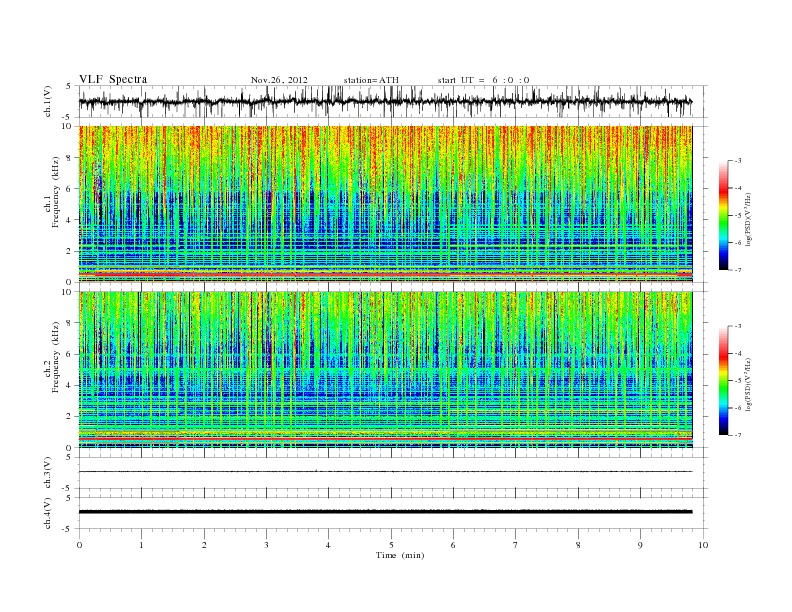Image resolution: width=792 pixels, height=612 pixels.
Task: Click time axis tick label "3"
Action: 266,545
